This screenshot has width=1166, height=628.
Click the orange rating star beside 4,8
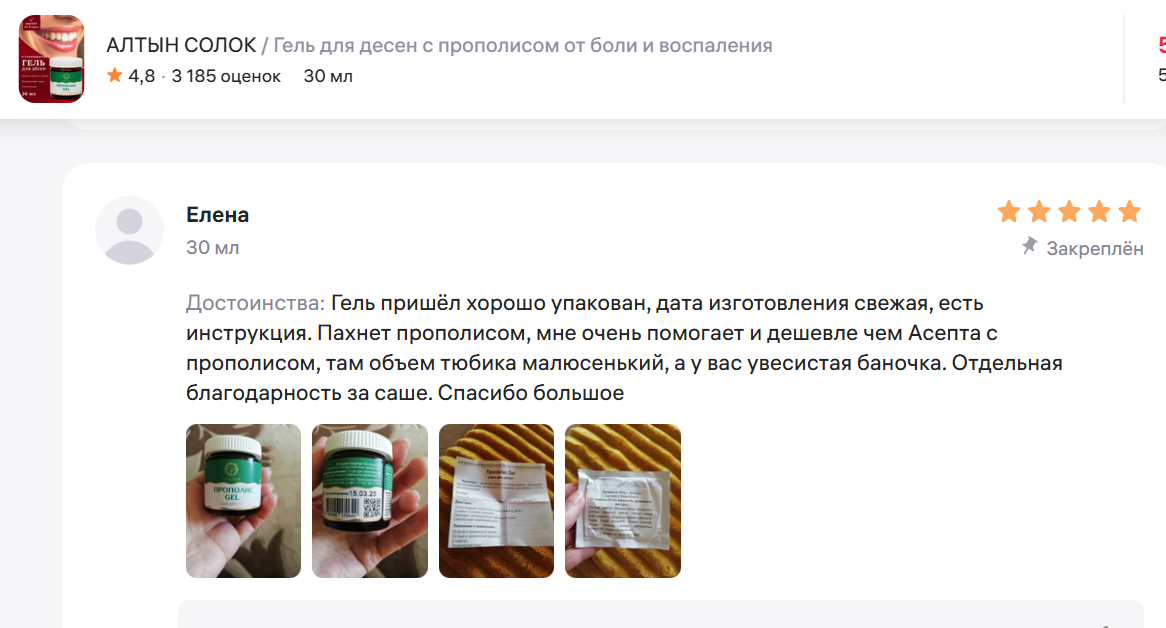115,75
